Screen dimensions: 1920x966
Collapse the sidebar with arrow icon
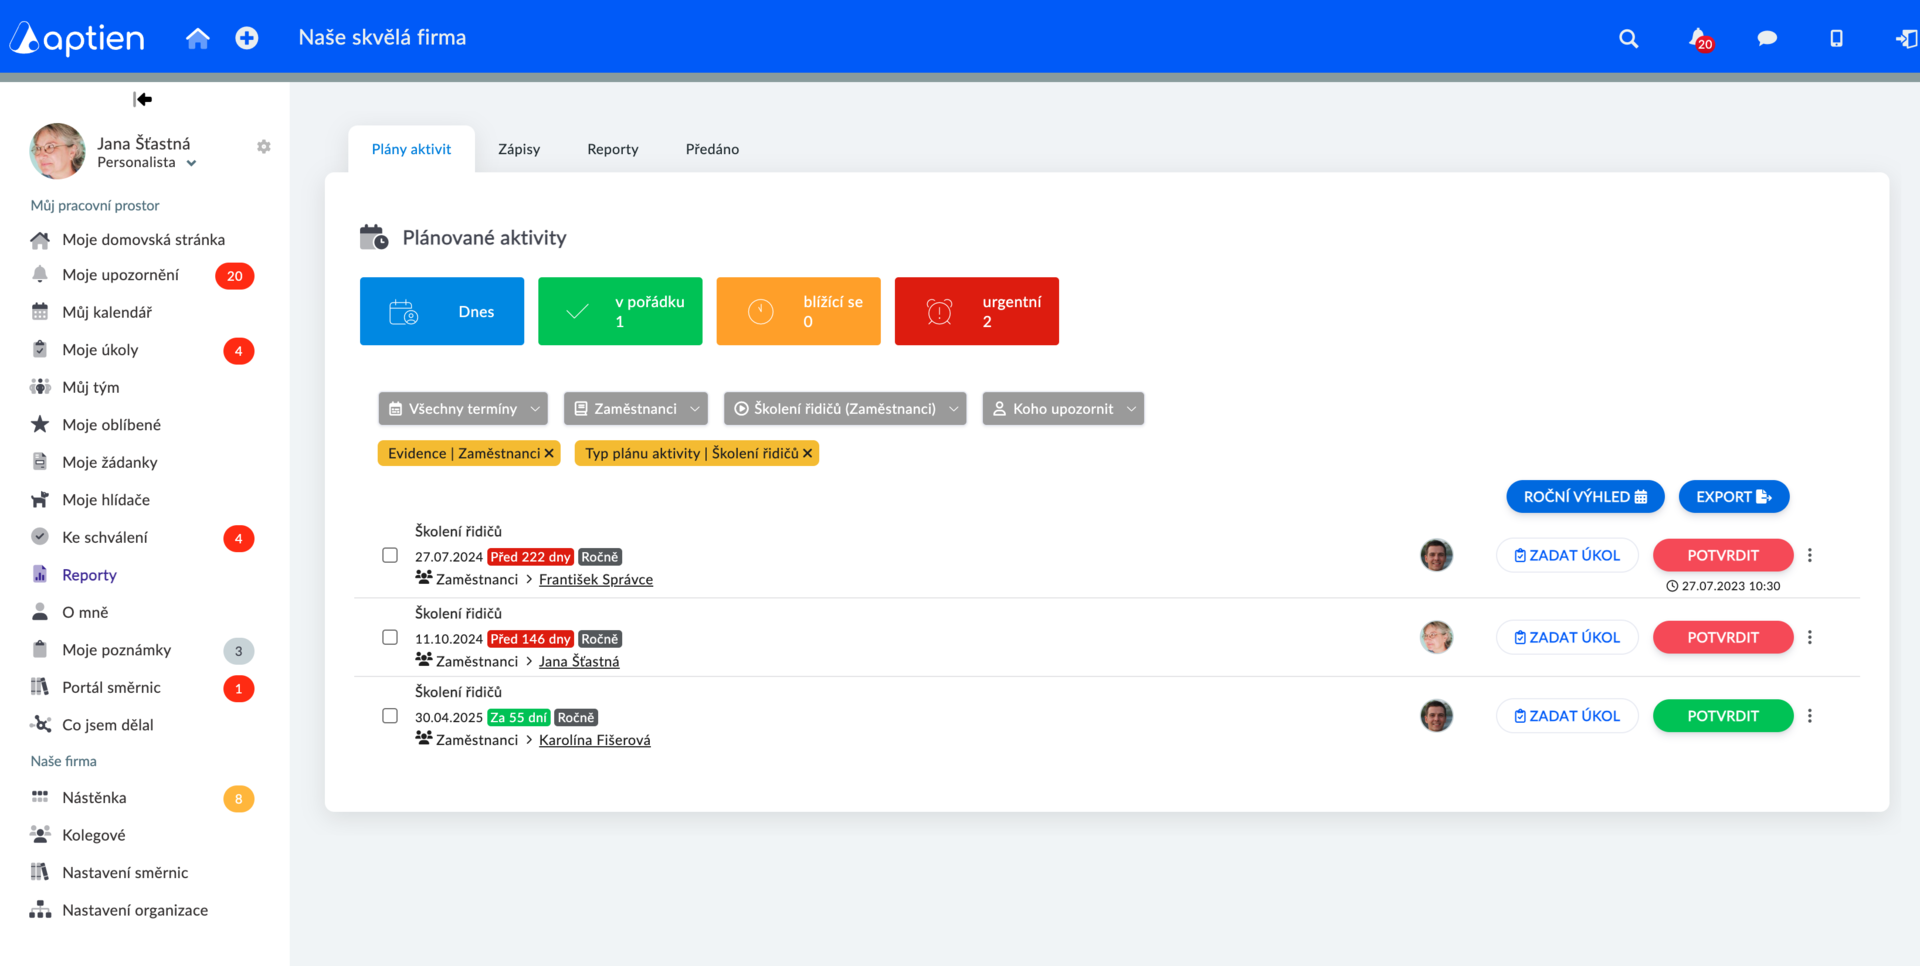coord(143,99)
